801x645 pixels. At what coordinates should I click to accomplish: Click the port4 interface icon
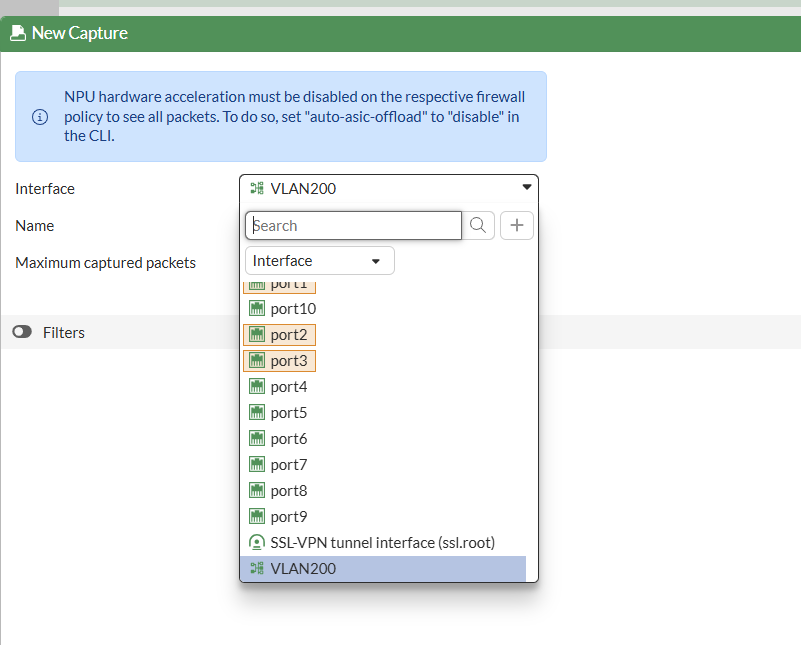[x=257, y=387]
